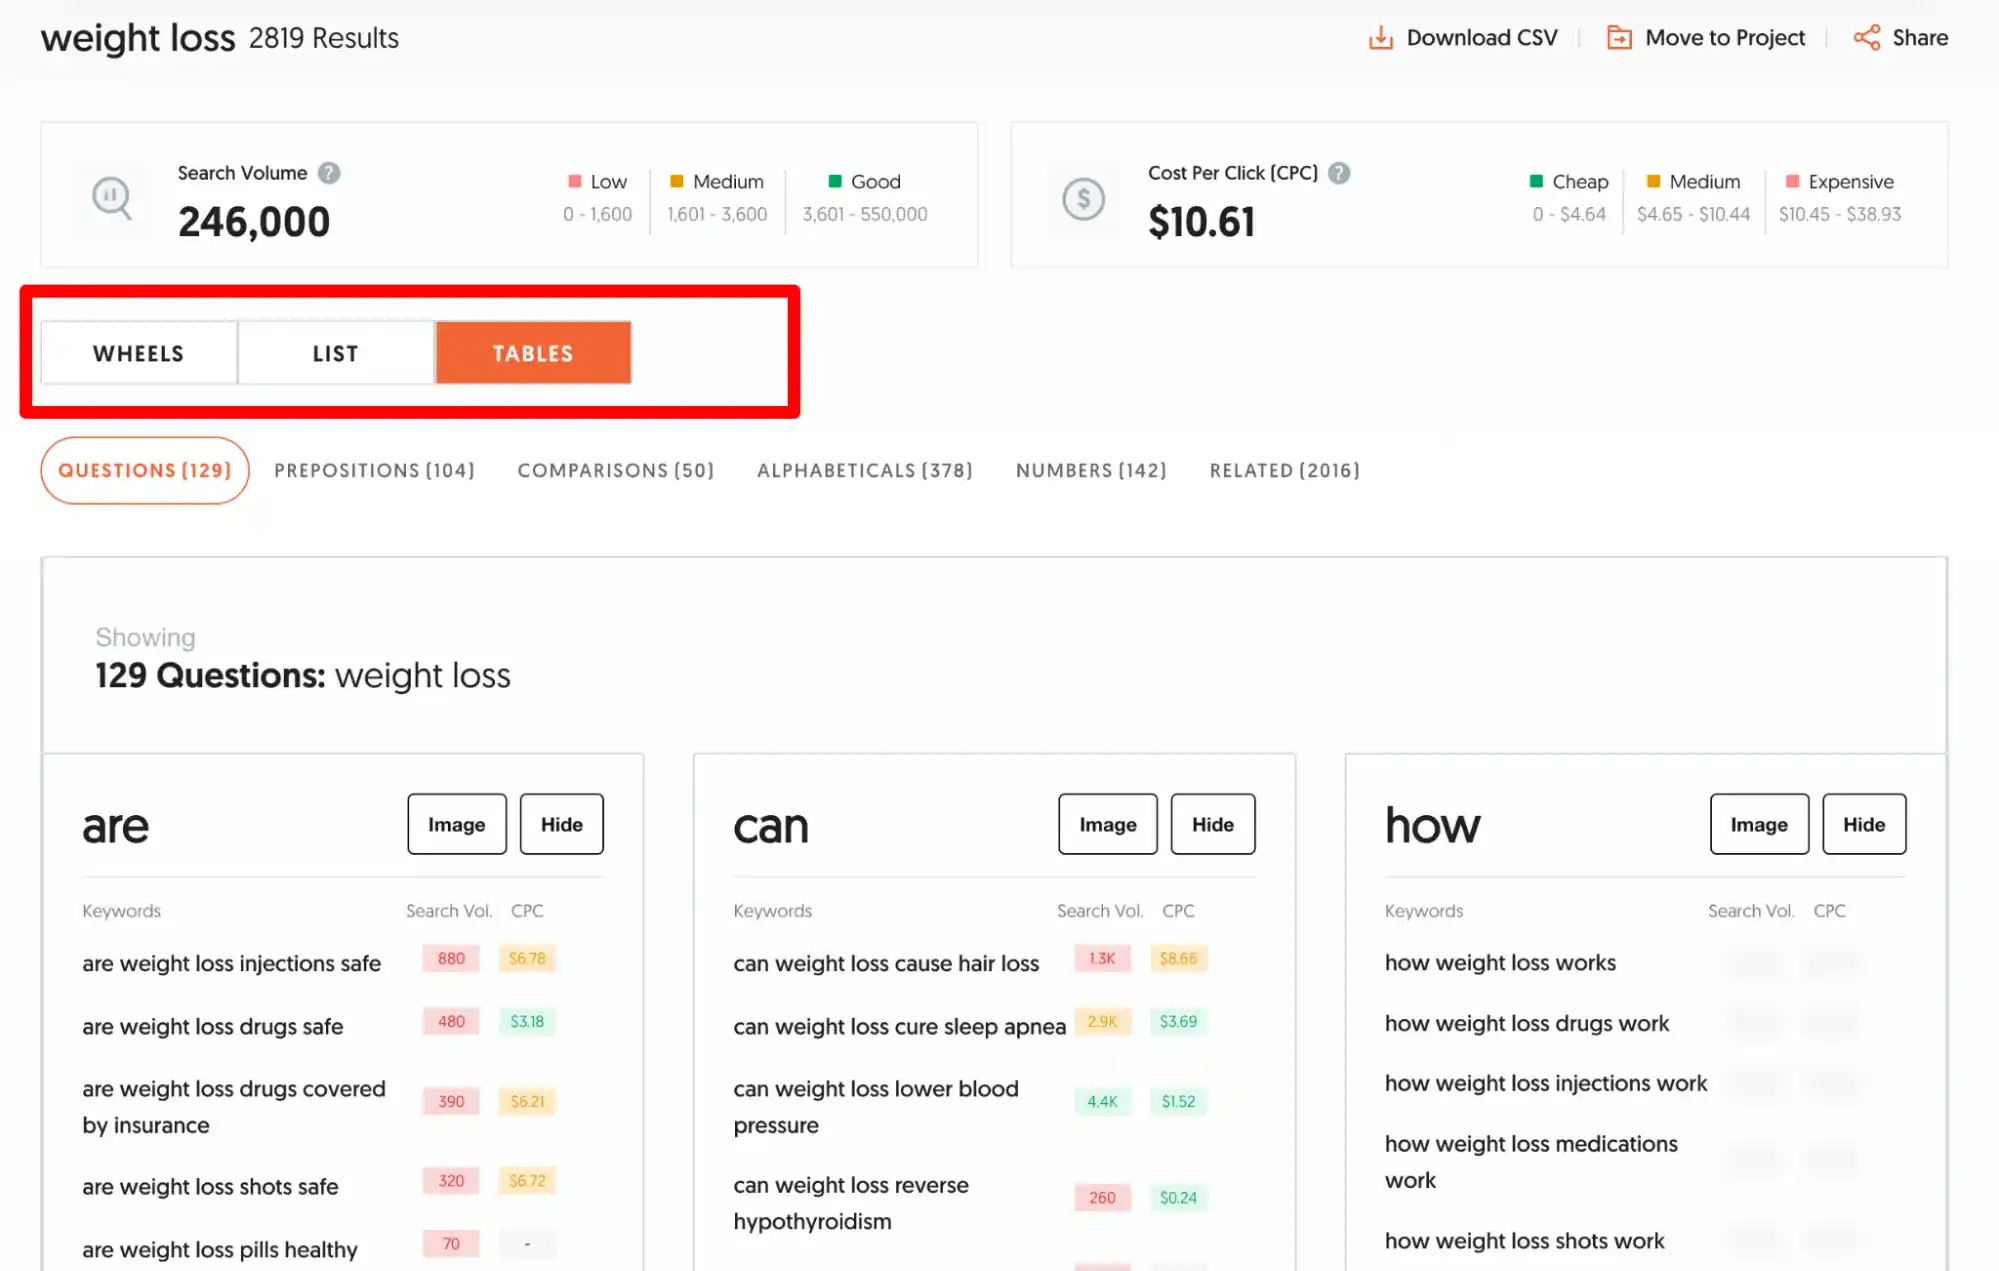1999x1271 pixels.
Task: Click keyword 'how weight loss injections work'
Action: [1546, 1083]
